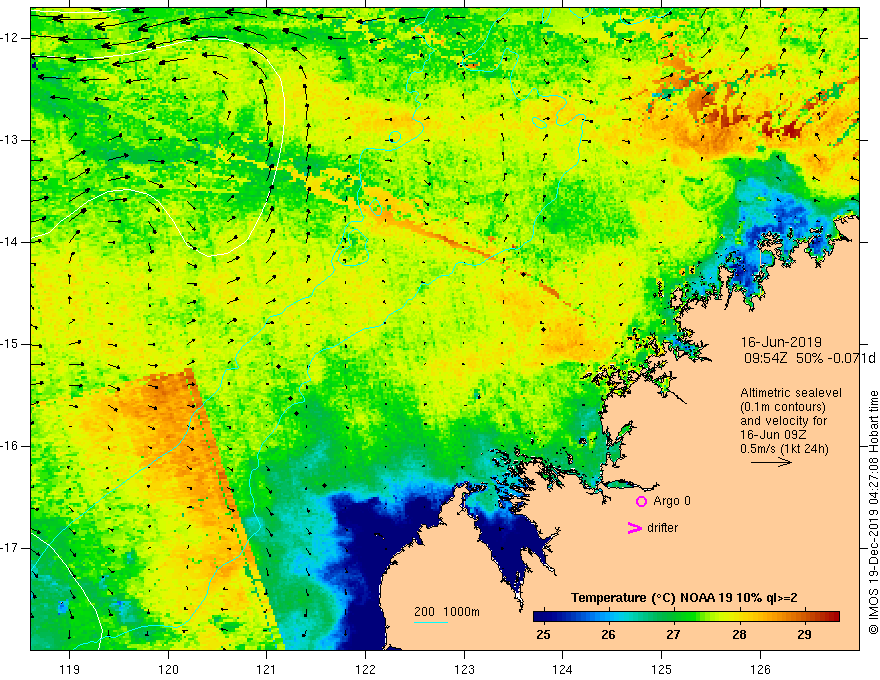
Task: Click the 122 longitude axis label
Action: [x=365, y=670]
